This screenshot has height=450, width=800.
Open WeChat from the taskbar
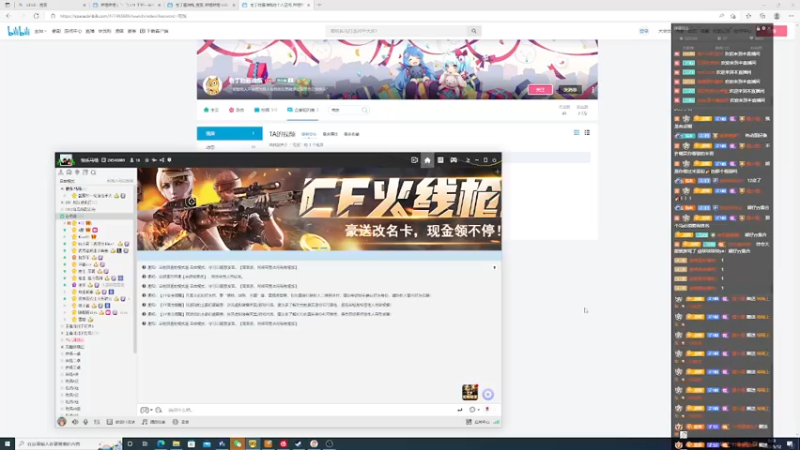click(237, 444)
